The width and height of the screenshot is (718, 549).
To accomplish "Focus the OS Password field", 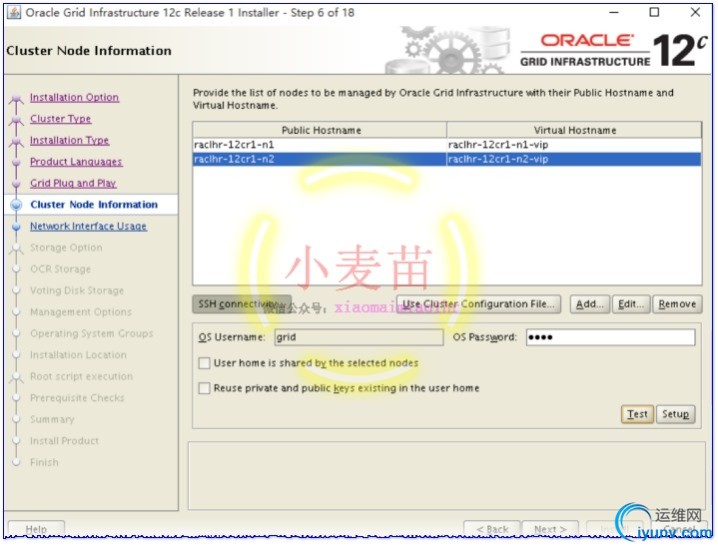I will 610,337.
